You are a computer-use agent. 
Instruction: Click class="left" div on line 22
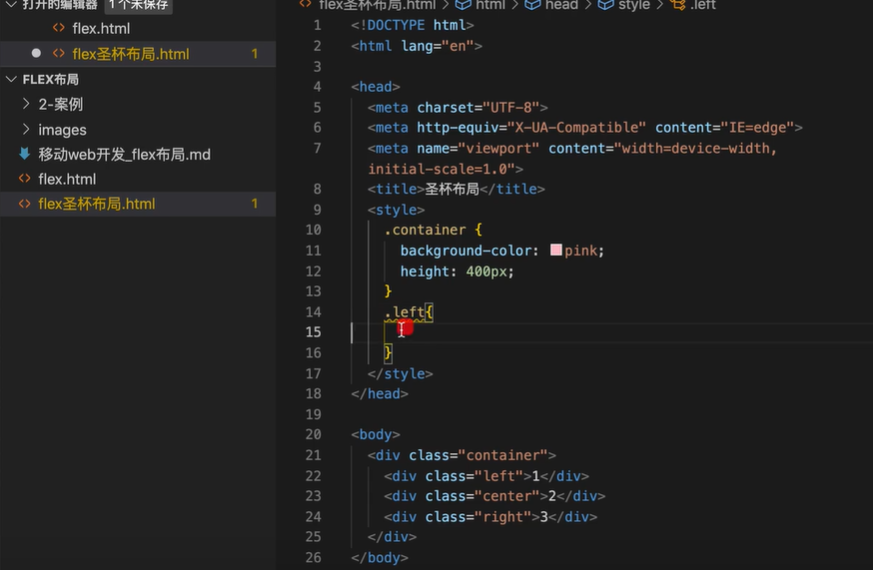487,476
